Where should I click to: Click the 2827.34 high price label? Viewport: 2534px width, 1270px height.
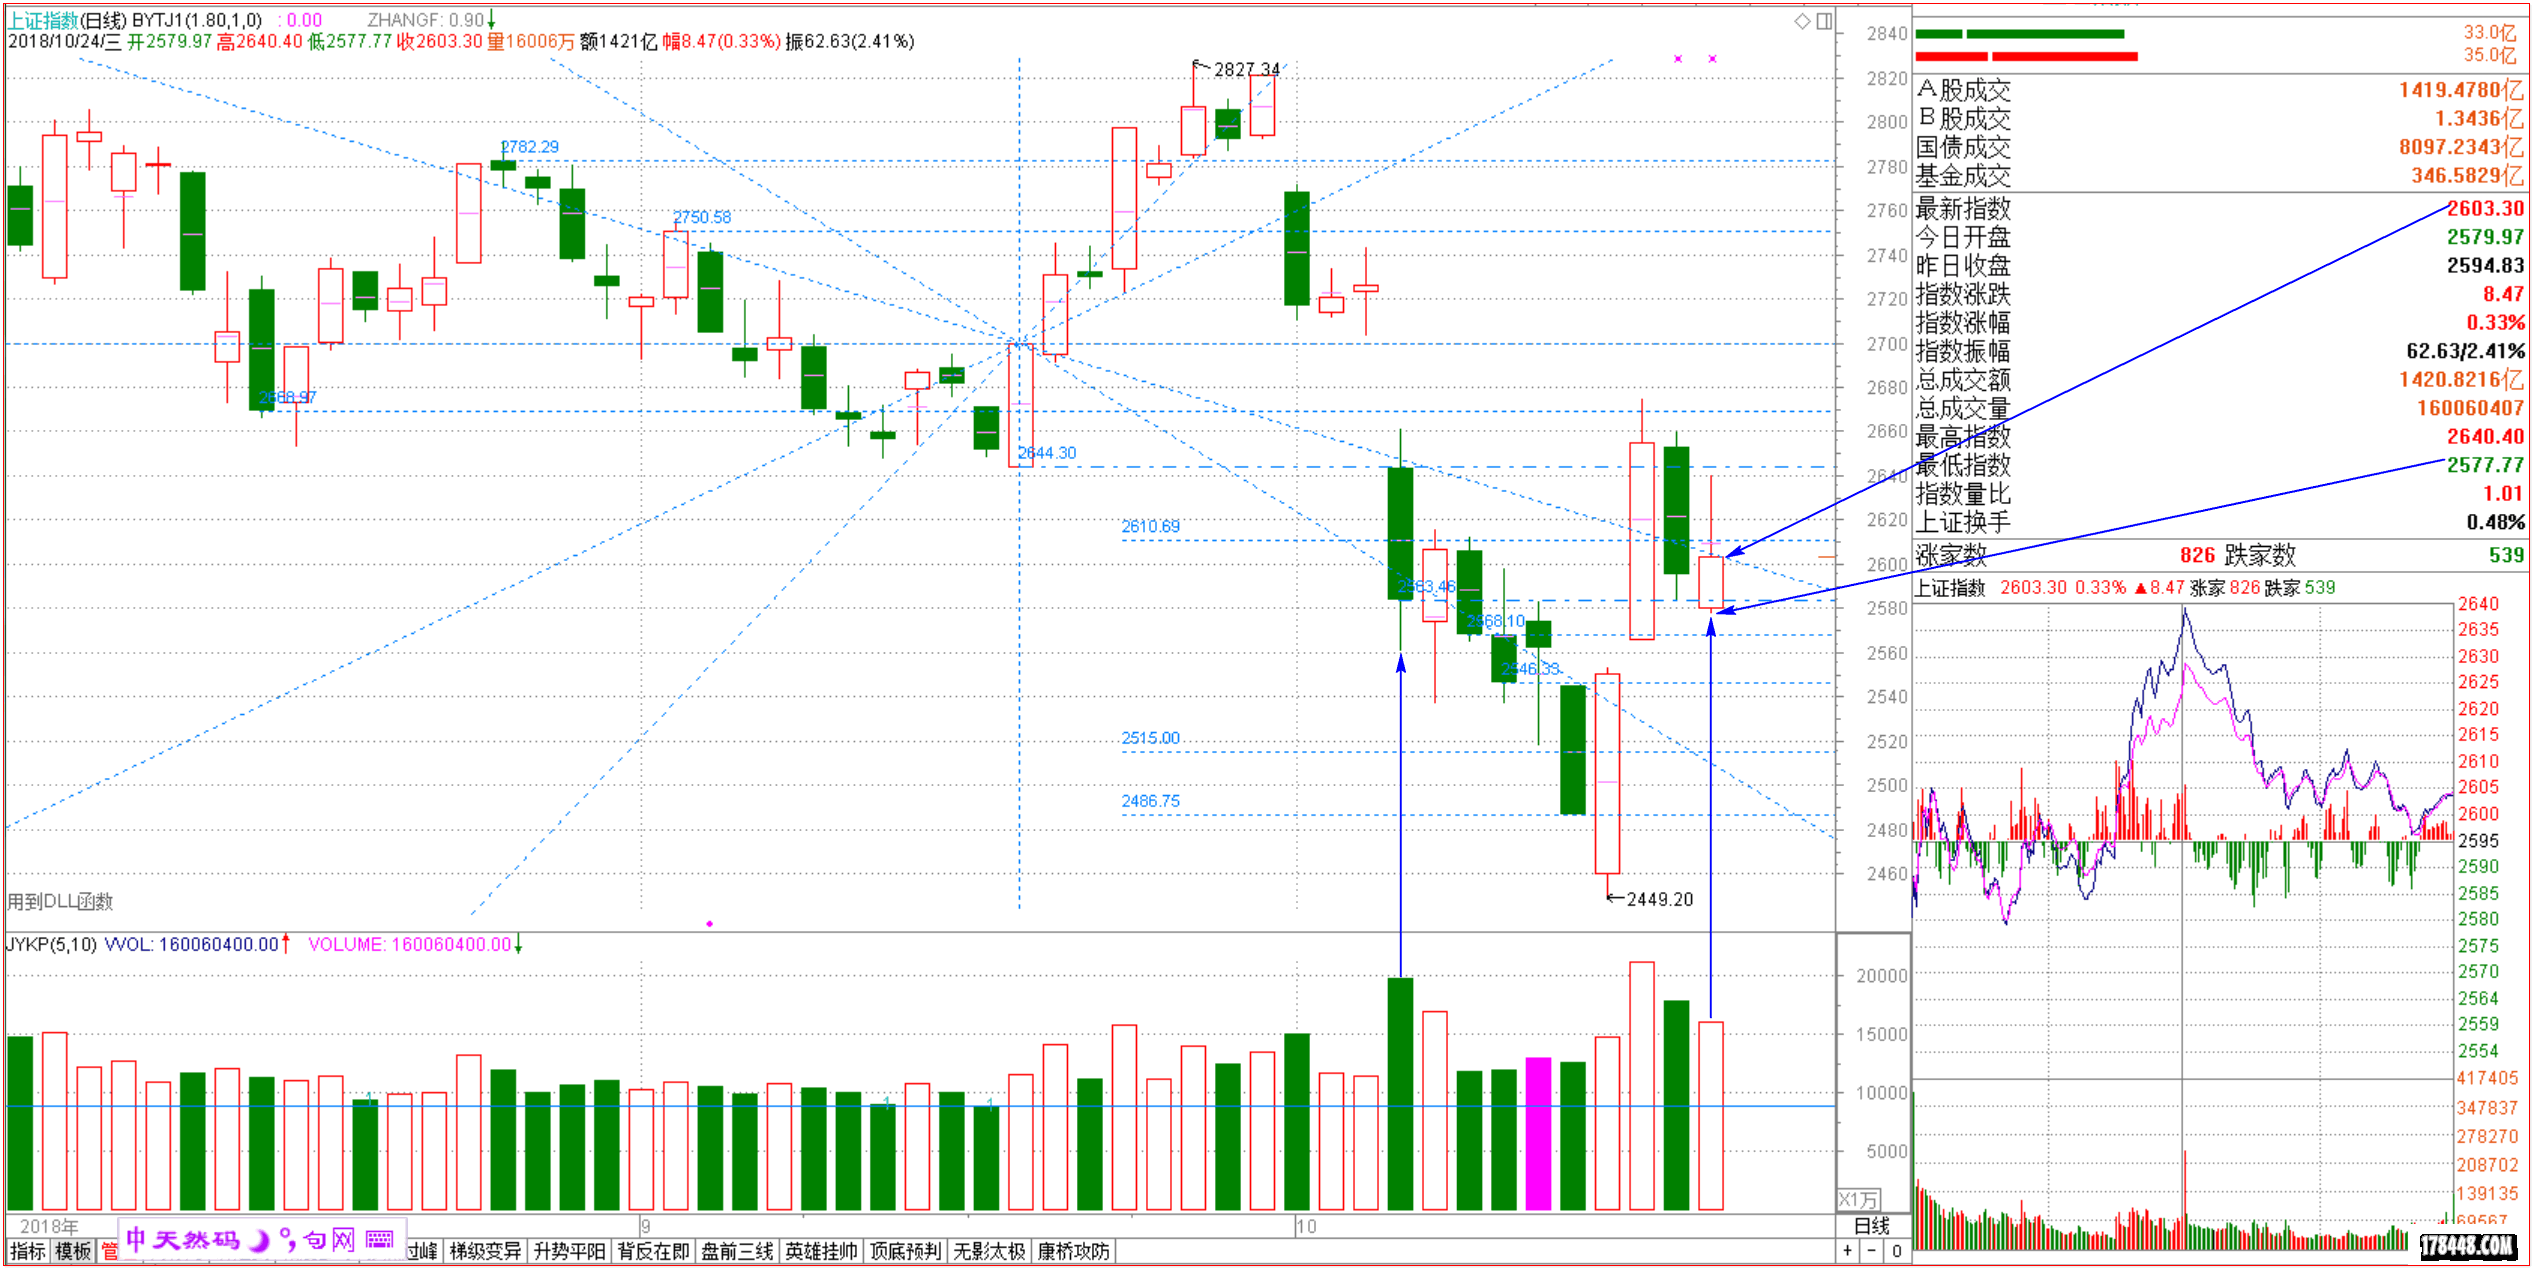[x=1246, y=69]
